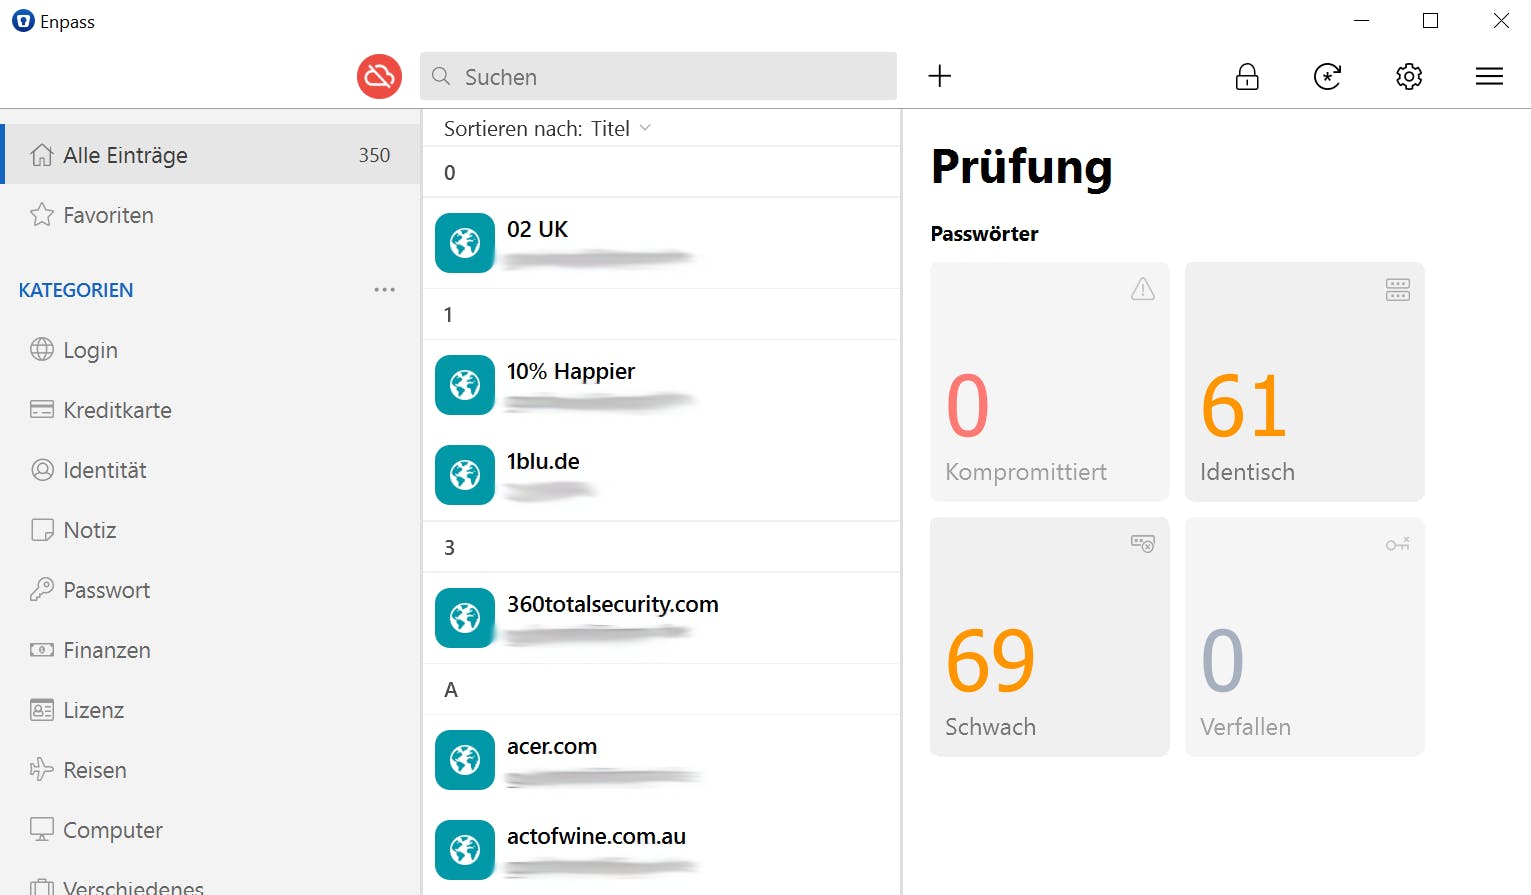
Task: Maximize the Enpass window
Action: pos(1430,21)
